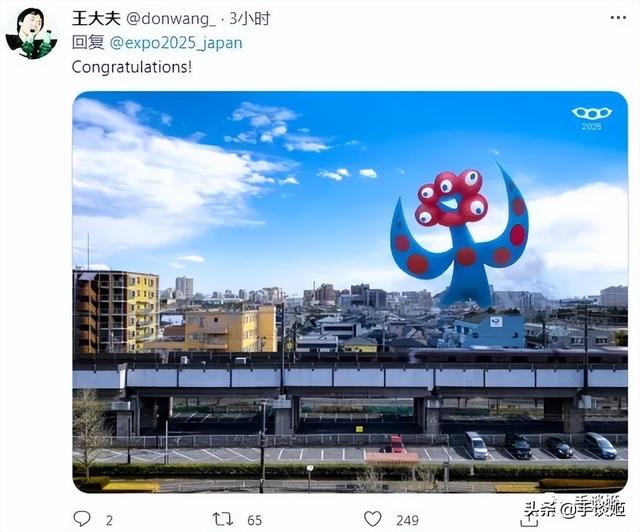Open the user's cartoon avatar picture

pos(31,34)
